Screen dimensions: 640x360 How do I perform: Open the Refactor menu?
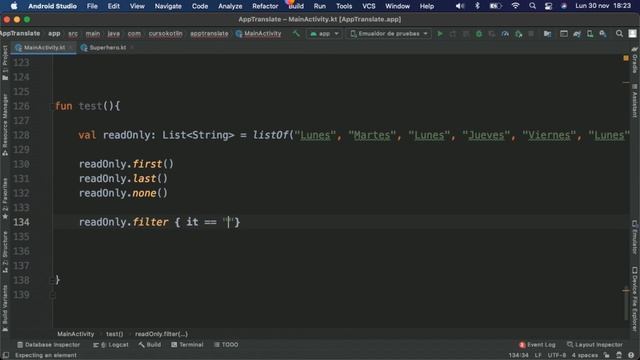coord(265,6)
